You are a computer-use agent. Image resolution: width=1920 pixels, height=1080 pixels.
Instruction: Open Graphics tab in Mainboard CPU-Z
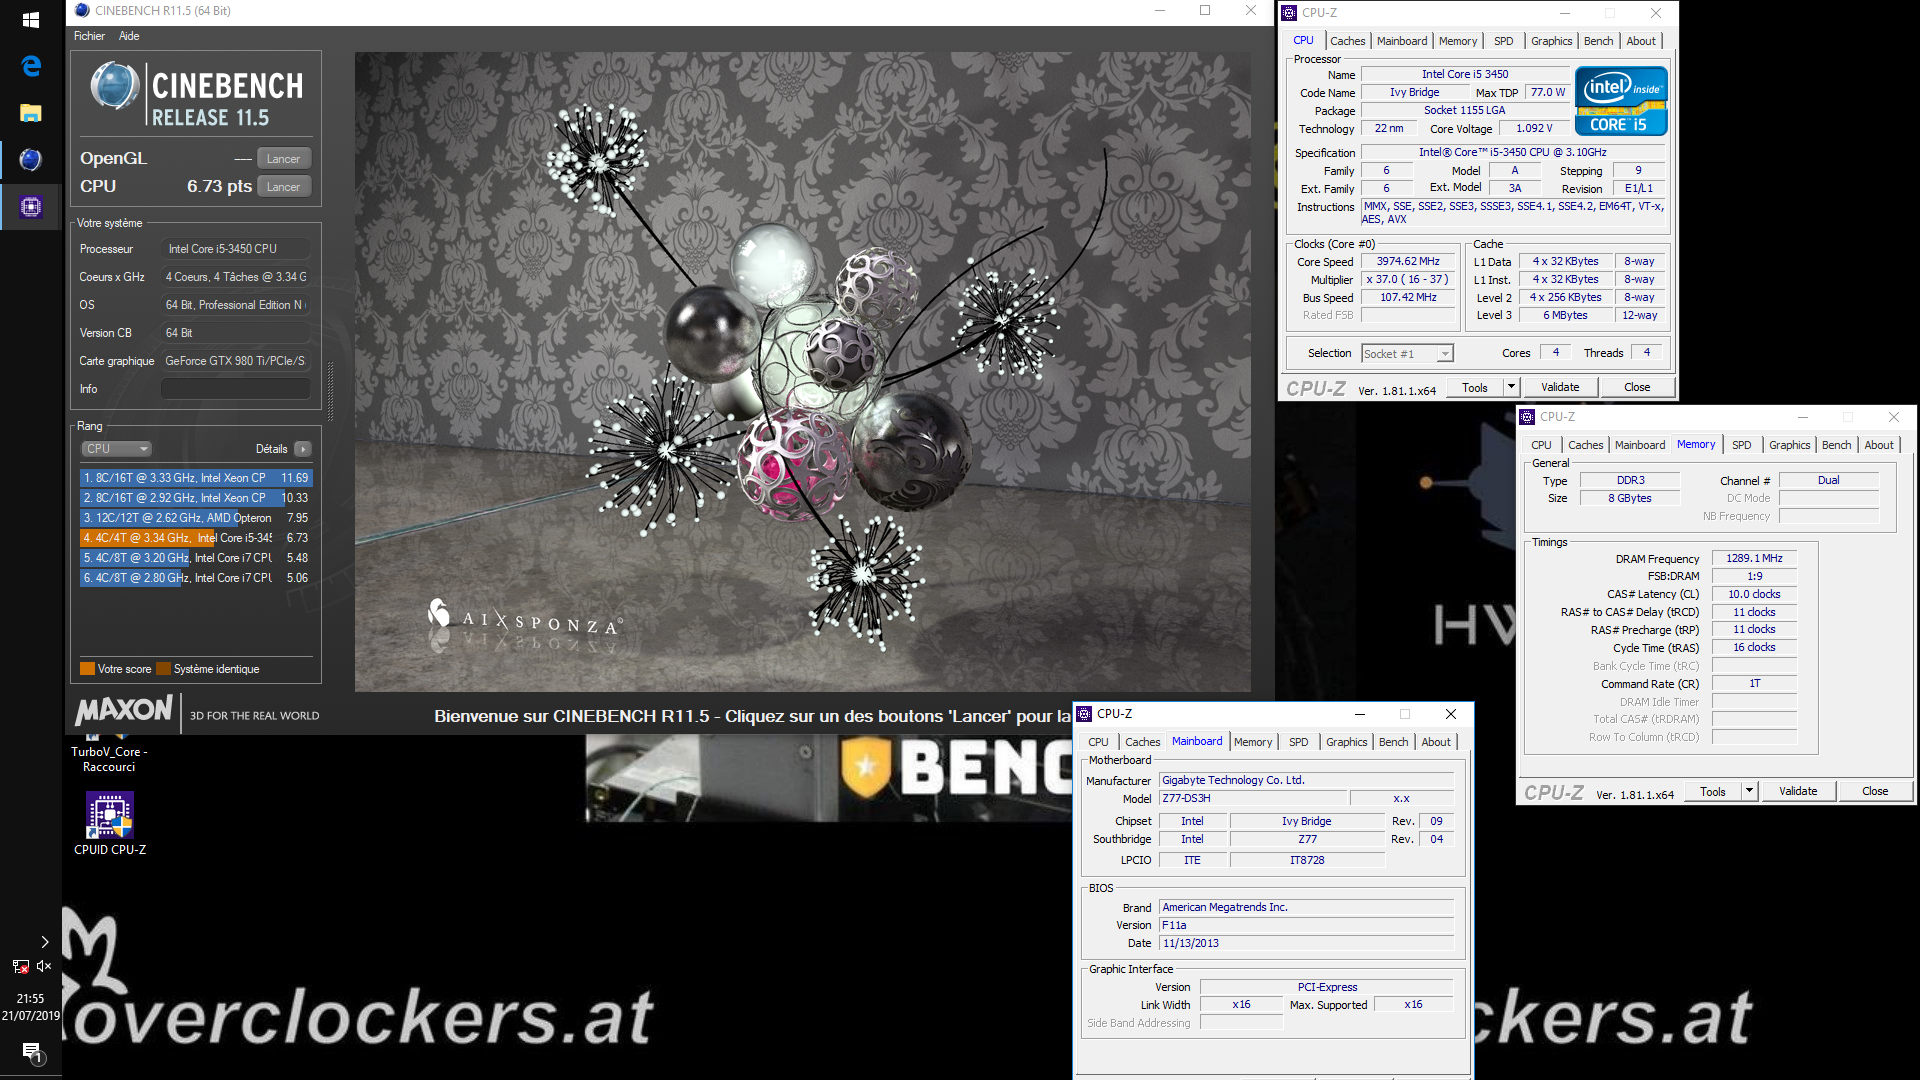[1346, 742]
